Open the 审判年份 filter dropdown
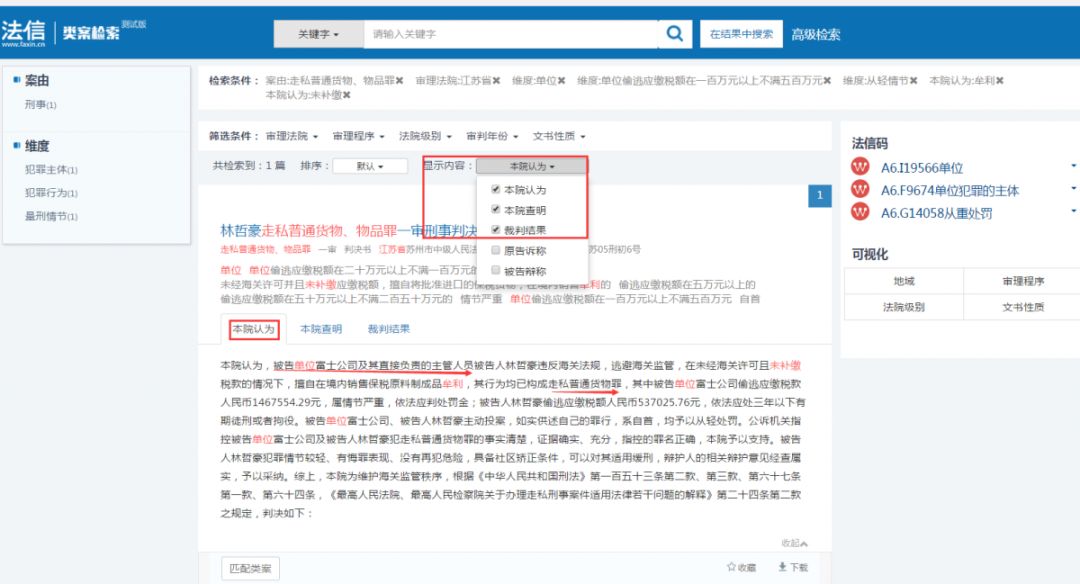This screenshot has width=1080, height=584. [x=492, y=136]
